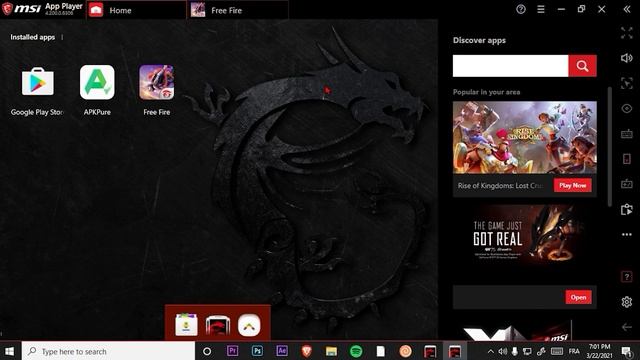Open the orange swirl taskbar icon
Image resolution: width=640 pixels, height=360 pixels.
click(405, 351)
